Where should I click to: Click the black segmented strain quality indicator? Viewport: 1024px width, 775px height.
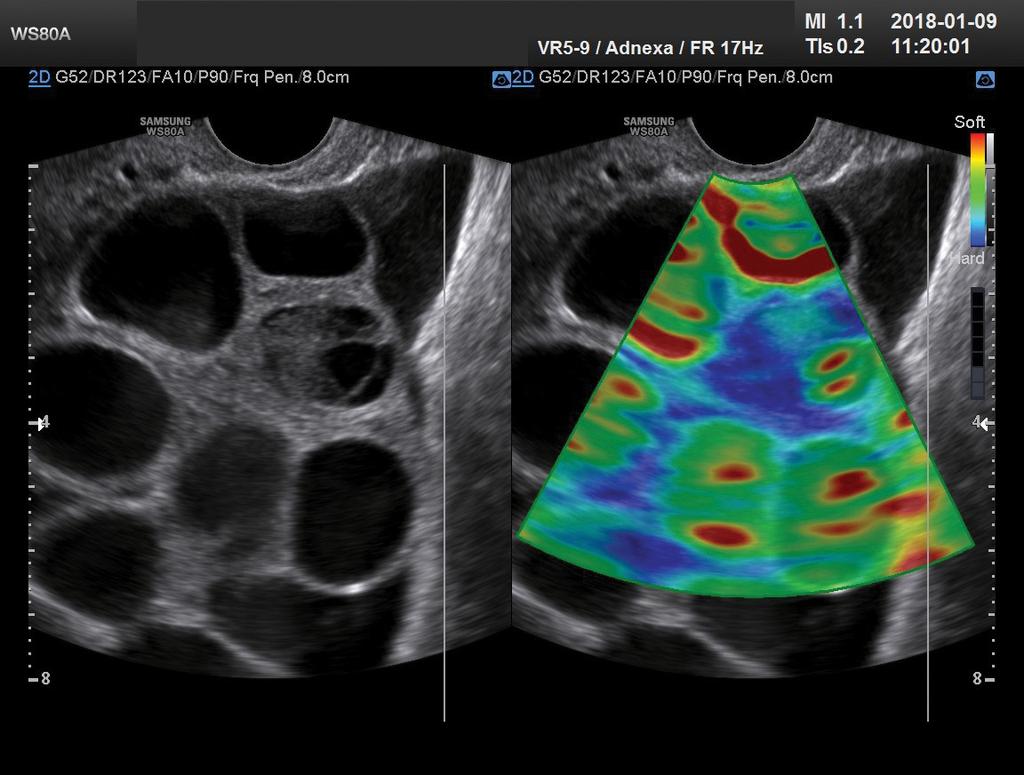click(x=978, y=343)
